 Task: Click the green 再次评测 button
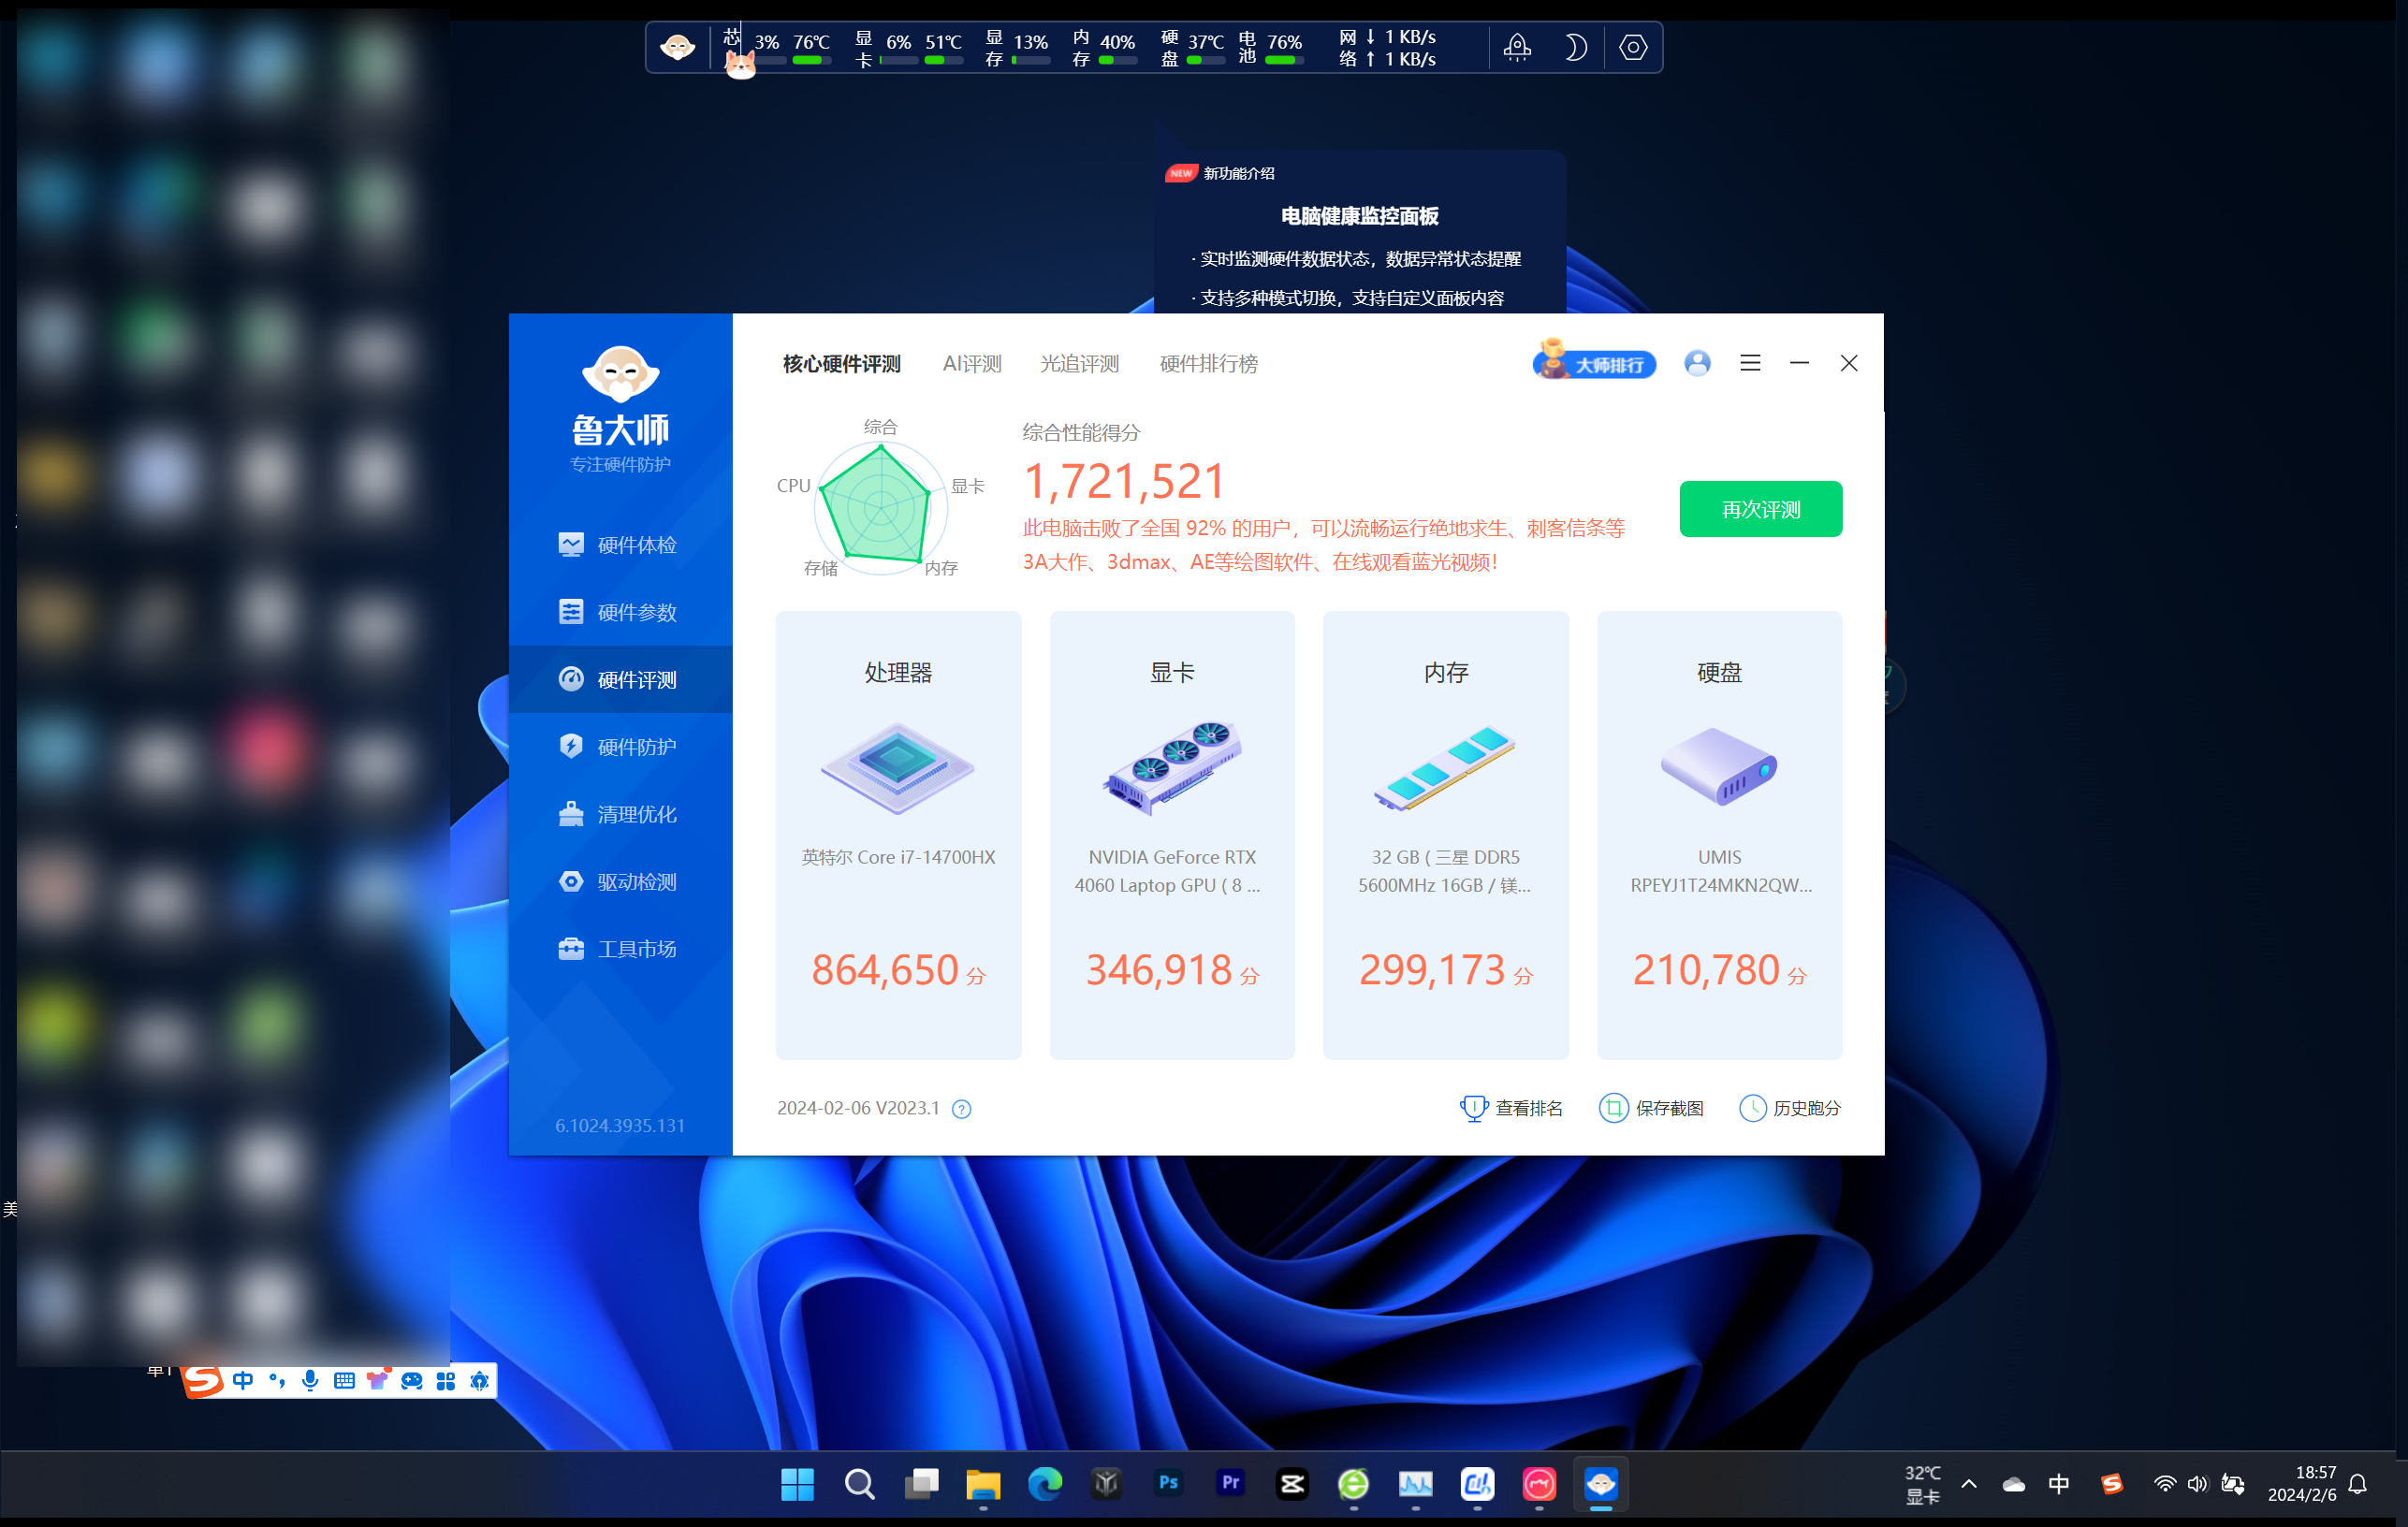(x=1760, y=509)
